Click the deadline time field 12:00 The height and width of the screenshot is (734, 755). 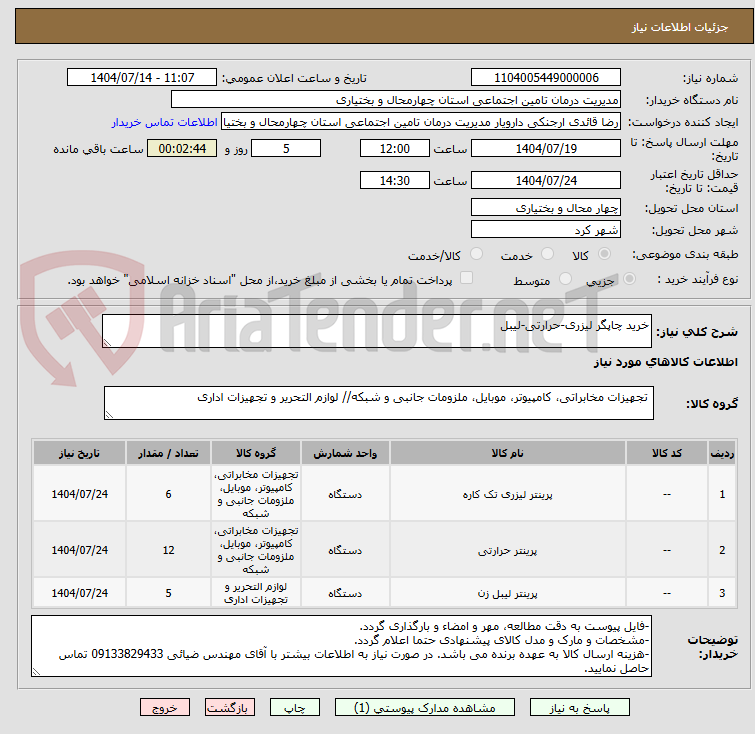[x=394, y=148]
